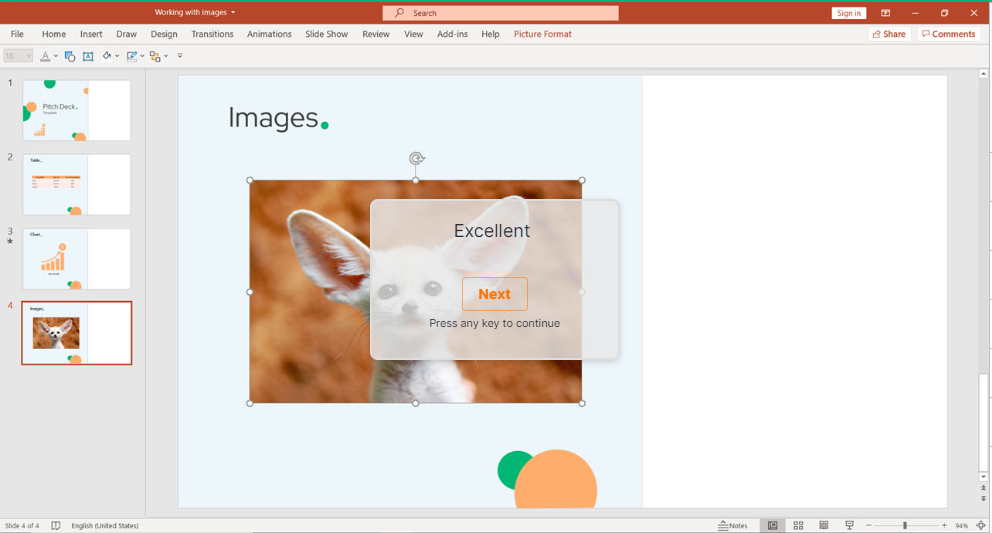Screen dimensions: 992x533
Task: Expand the Shape Fill dropdown arrow
Action: point(117,56)
